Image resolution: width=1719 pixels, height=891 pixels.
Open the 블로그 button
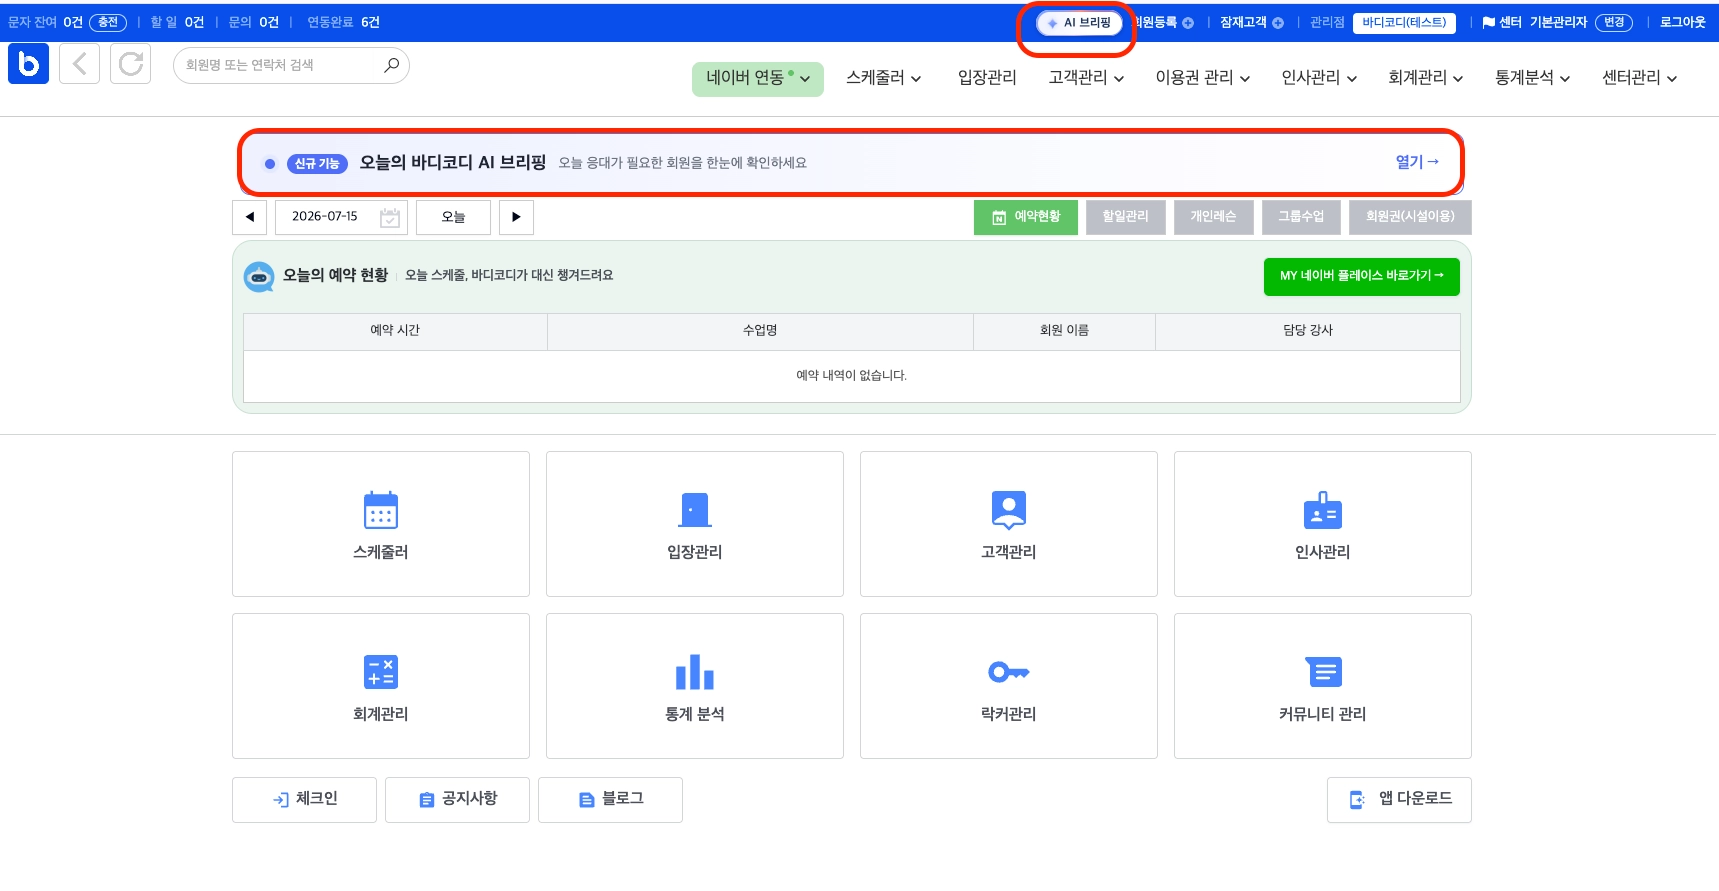(x=610, y=800)
